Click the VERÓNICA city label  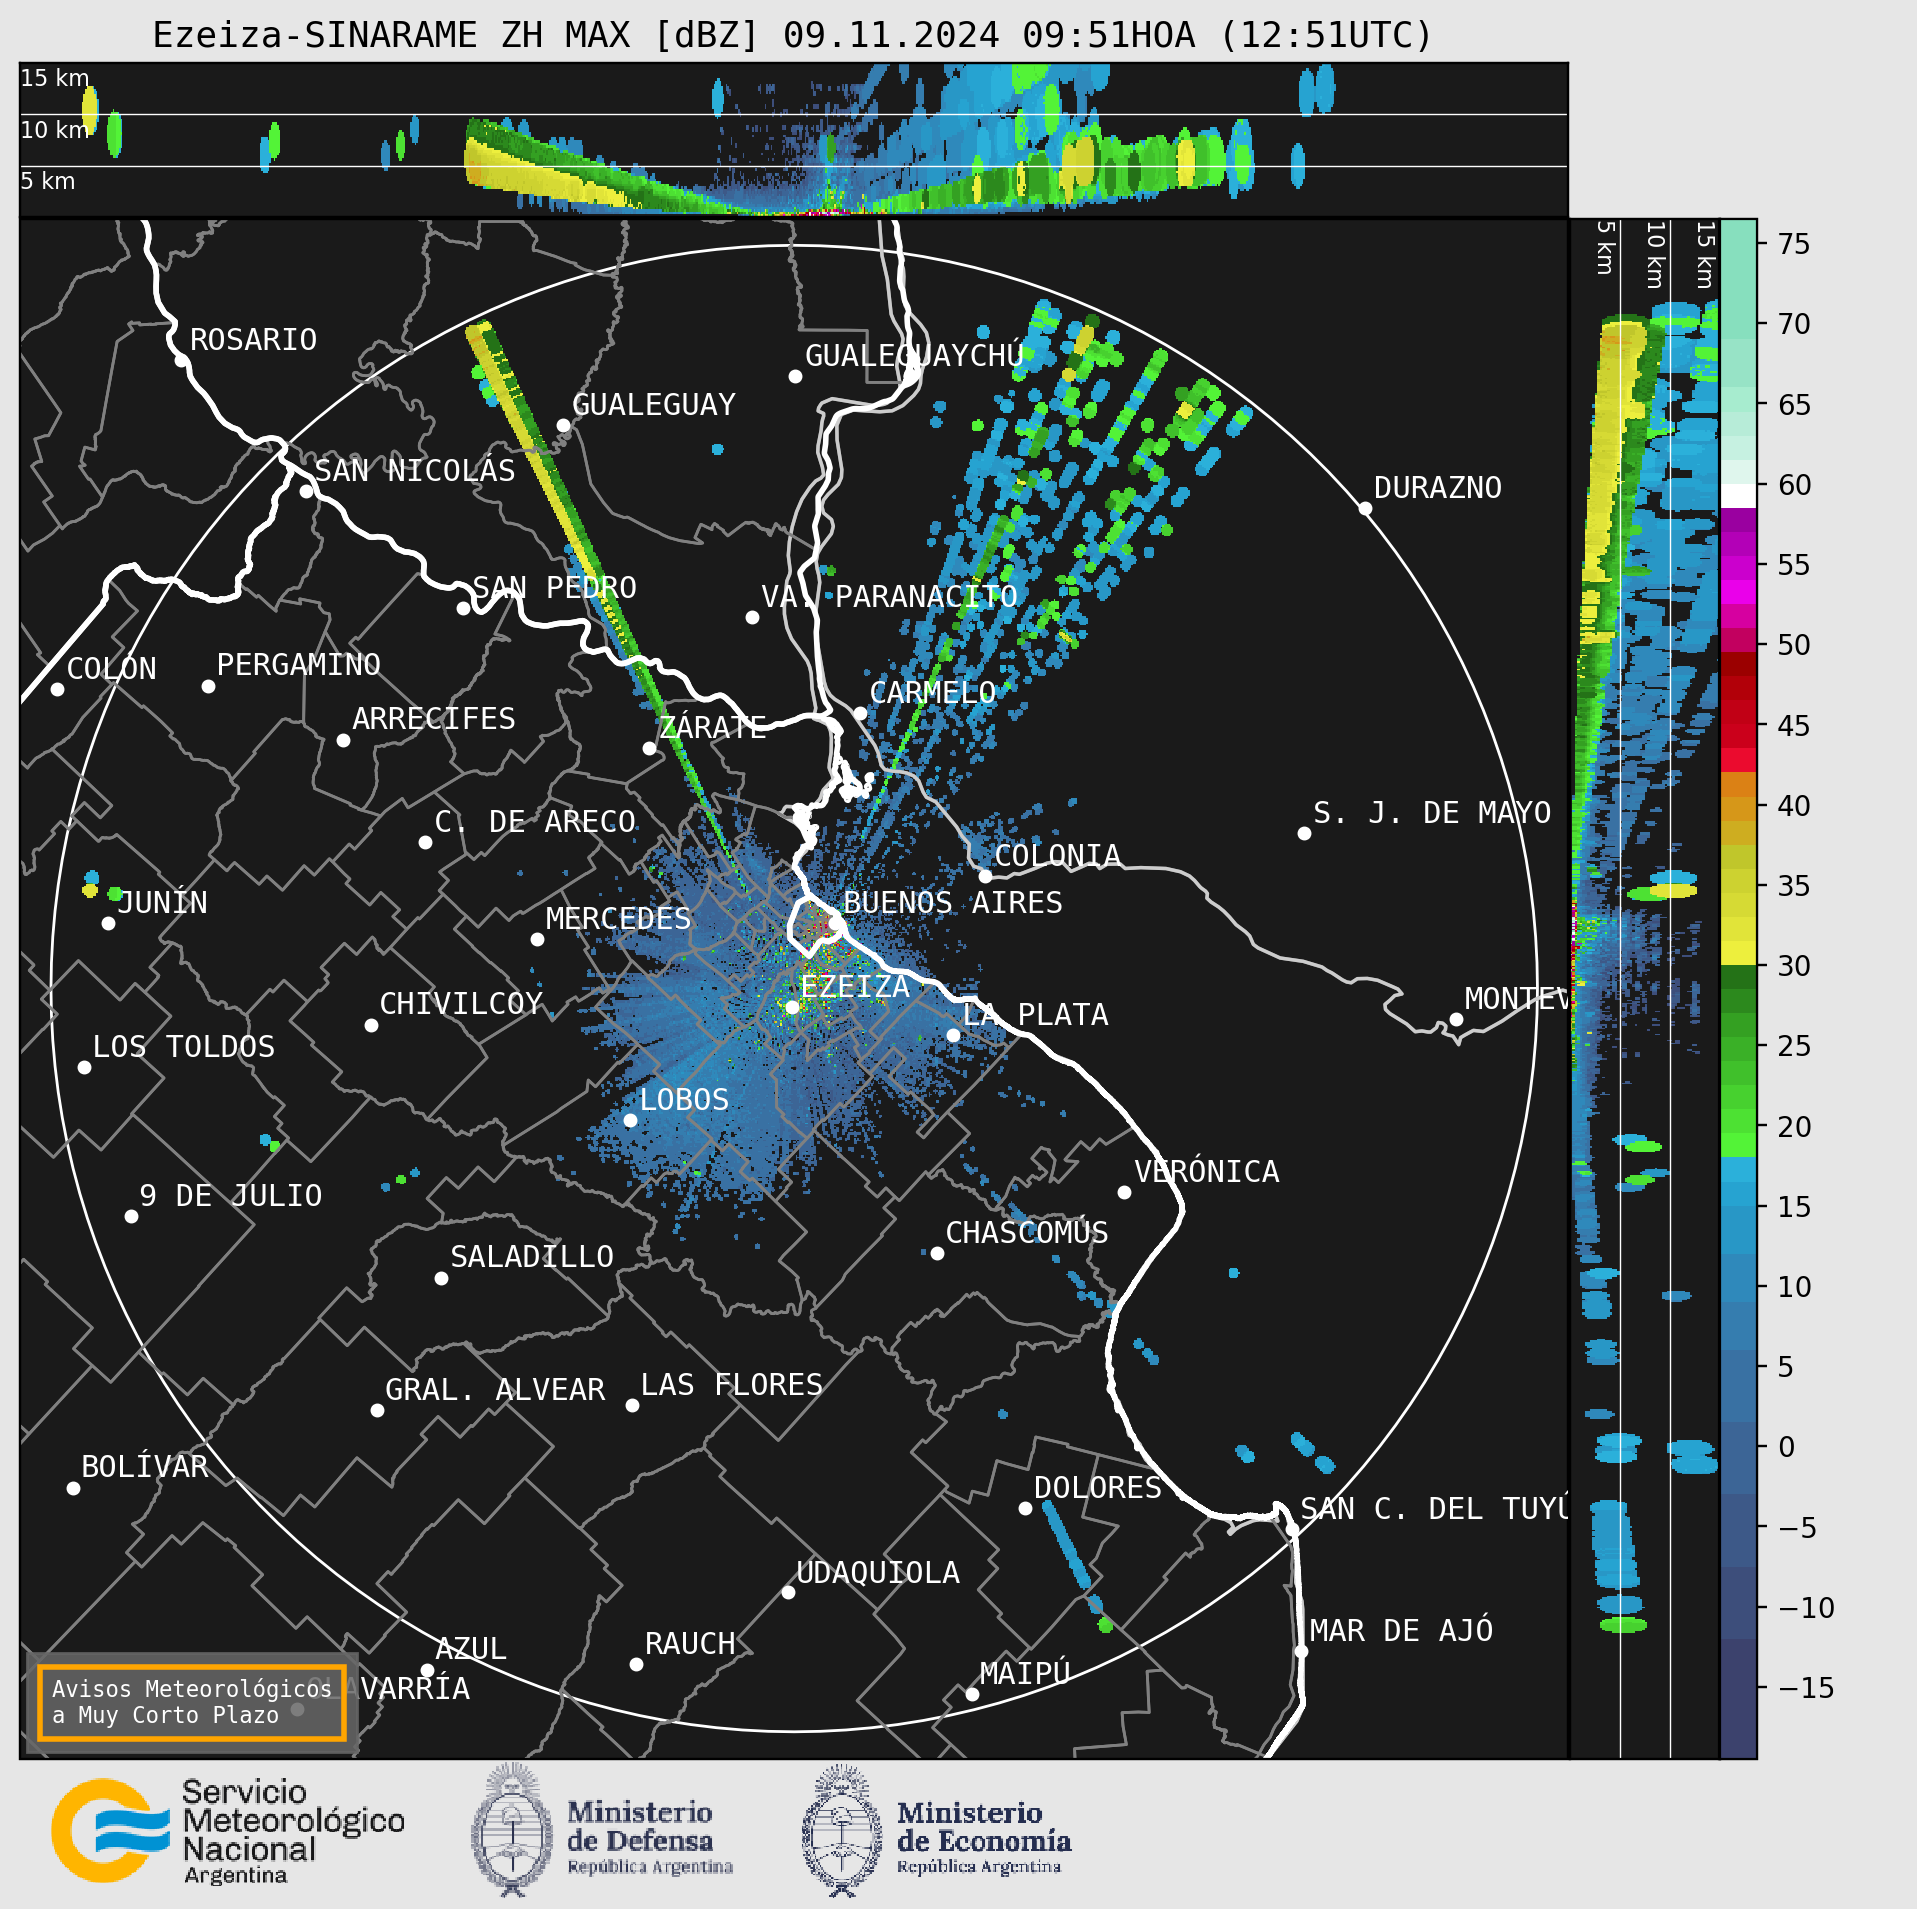pos(1207,1171)
